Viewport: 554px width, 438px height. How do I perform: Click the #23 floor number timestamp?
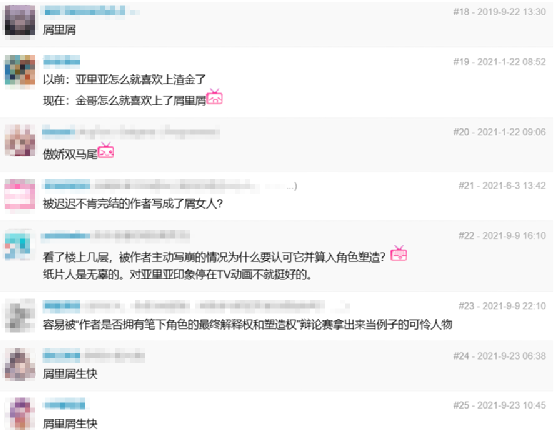(x=502, y=306)
